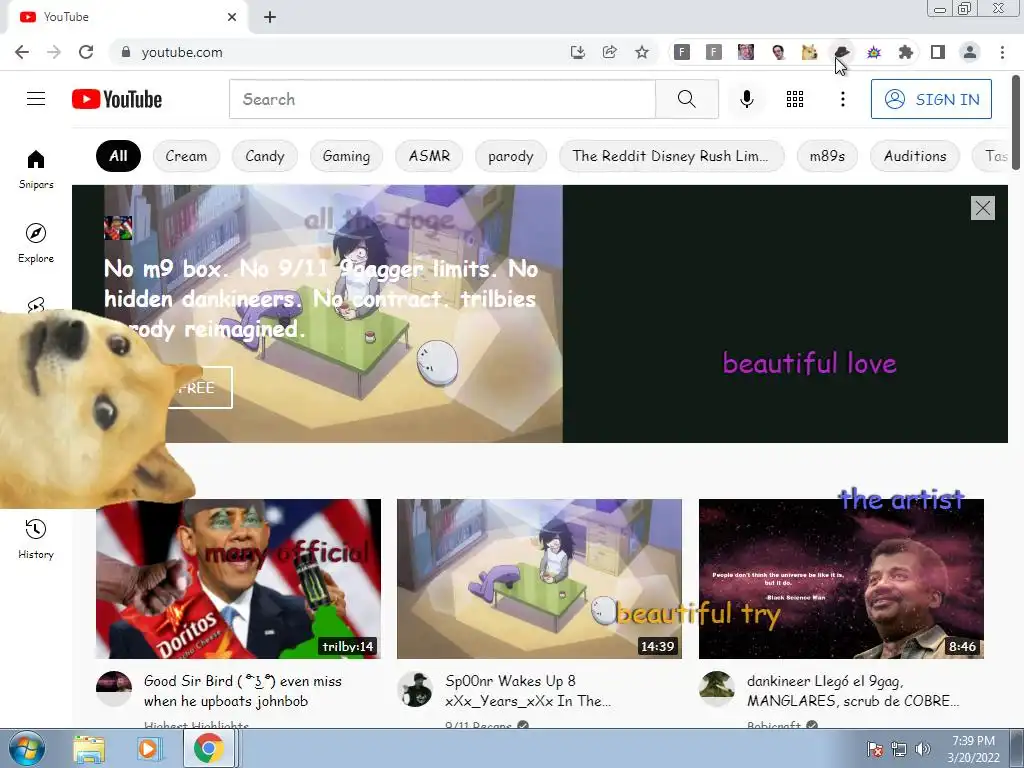Open Chrome three-dot menu
1024x768 pixels.
1002,52
